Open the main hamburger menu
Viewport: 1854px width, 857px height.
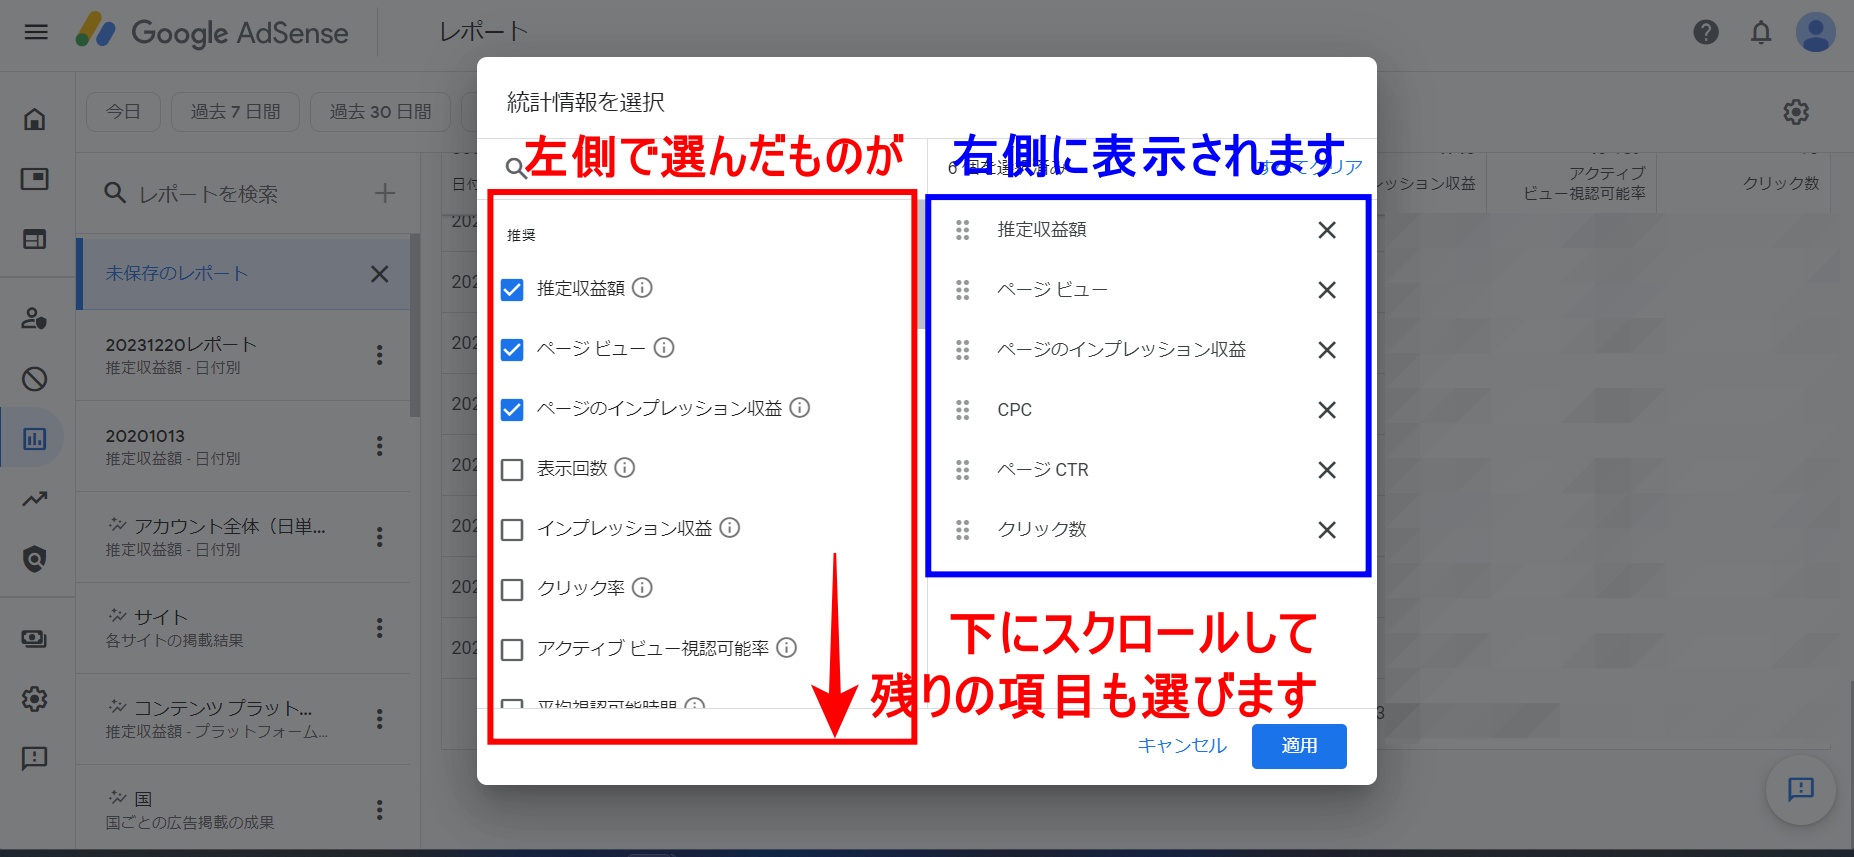click(36, 32)
